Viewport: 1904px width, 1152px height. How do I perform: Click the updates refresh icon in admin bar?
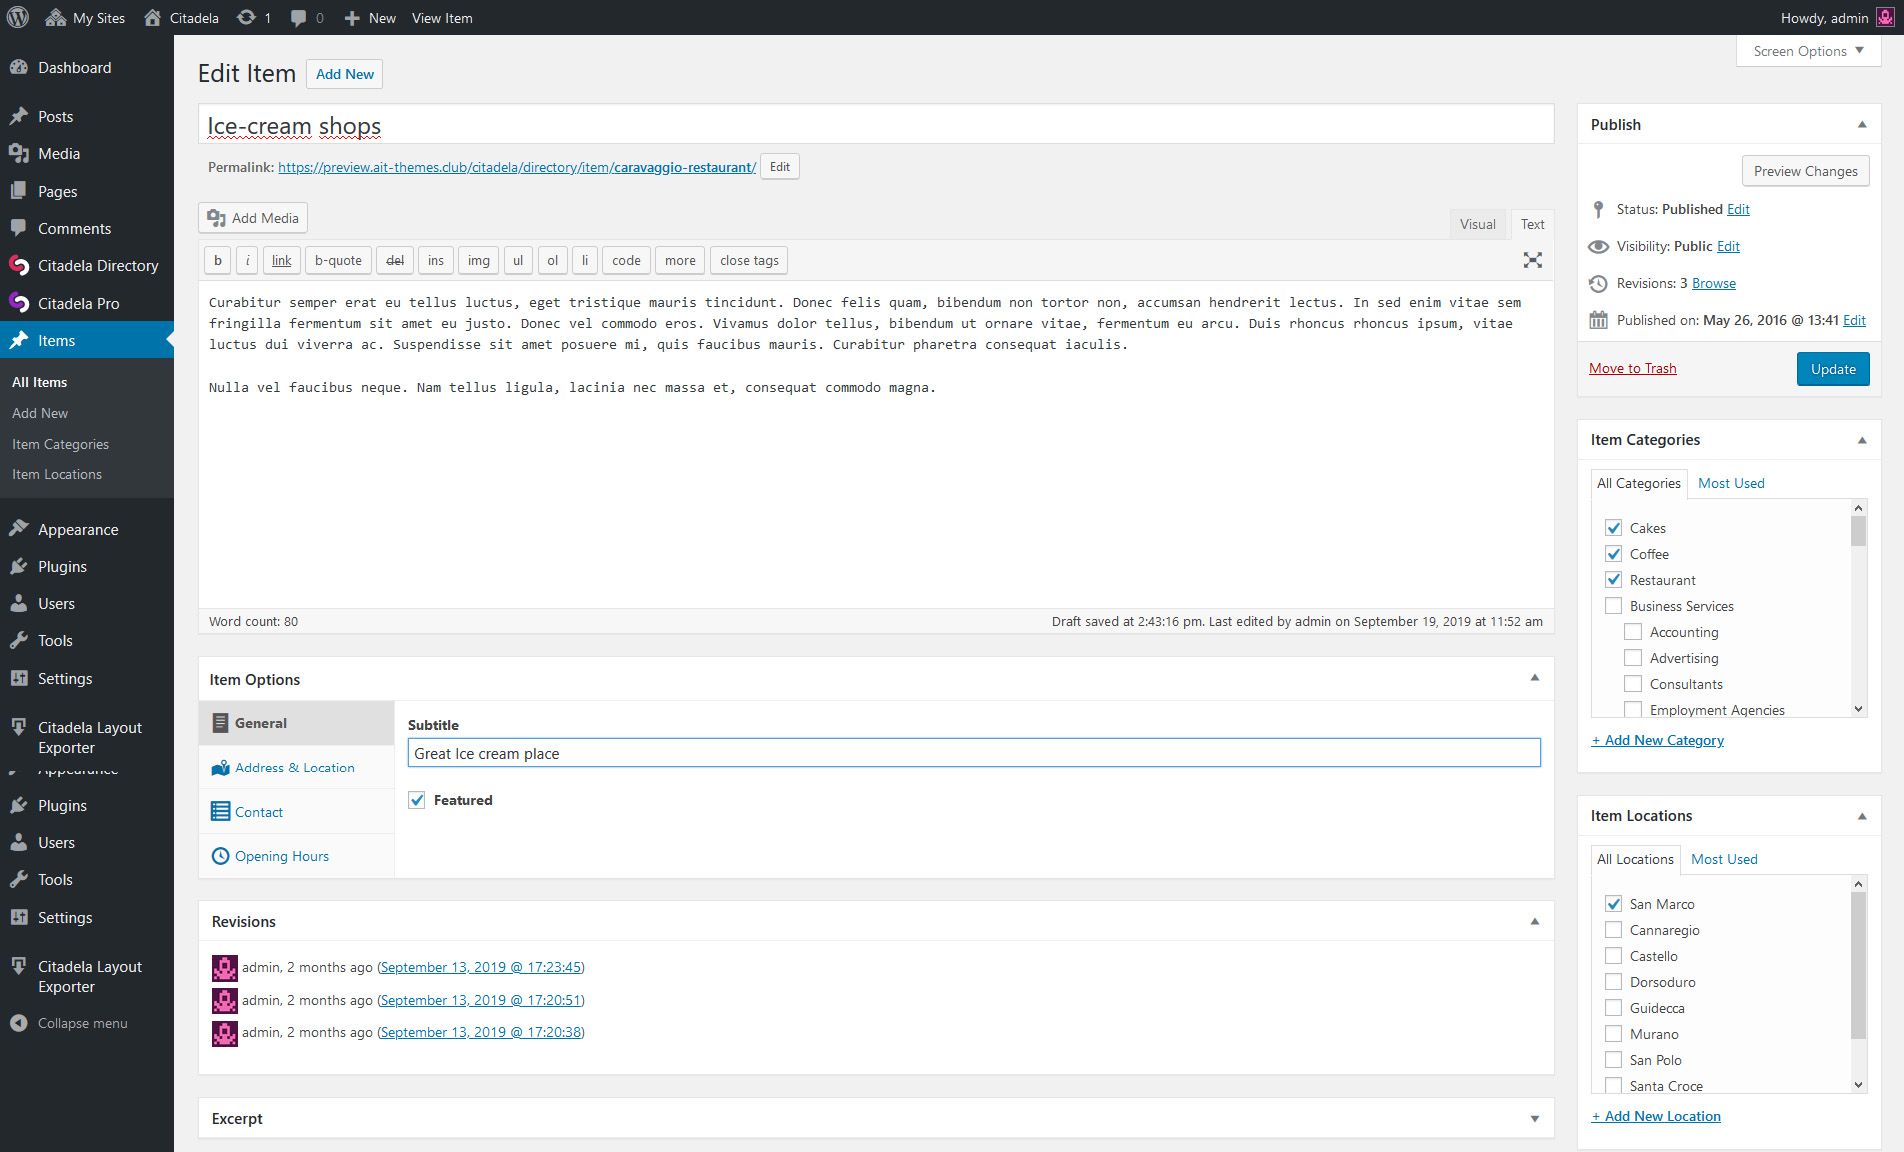coord(246,18)
